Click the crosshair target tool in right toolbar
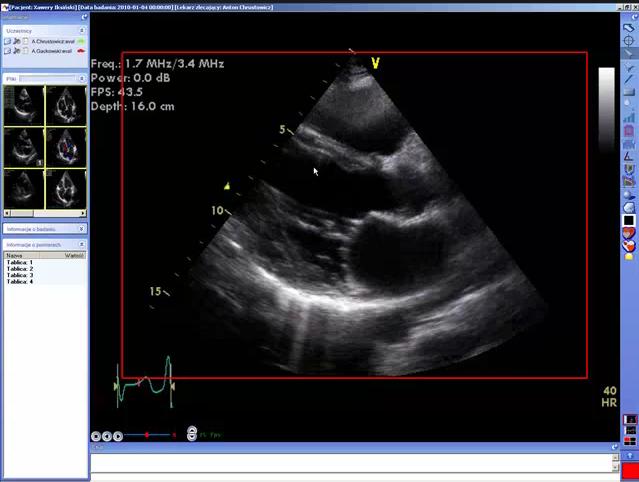This screenshot has width=639, height=482. (x=629, y=41)
